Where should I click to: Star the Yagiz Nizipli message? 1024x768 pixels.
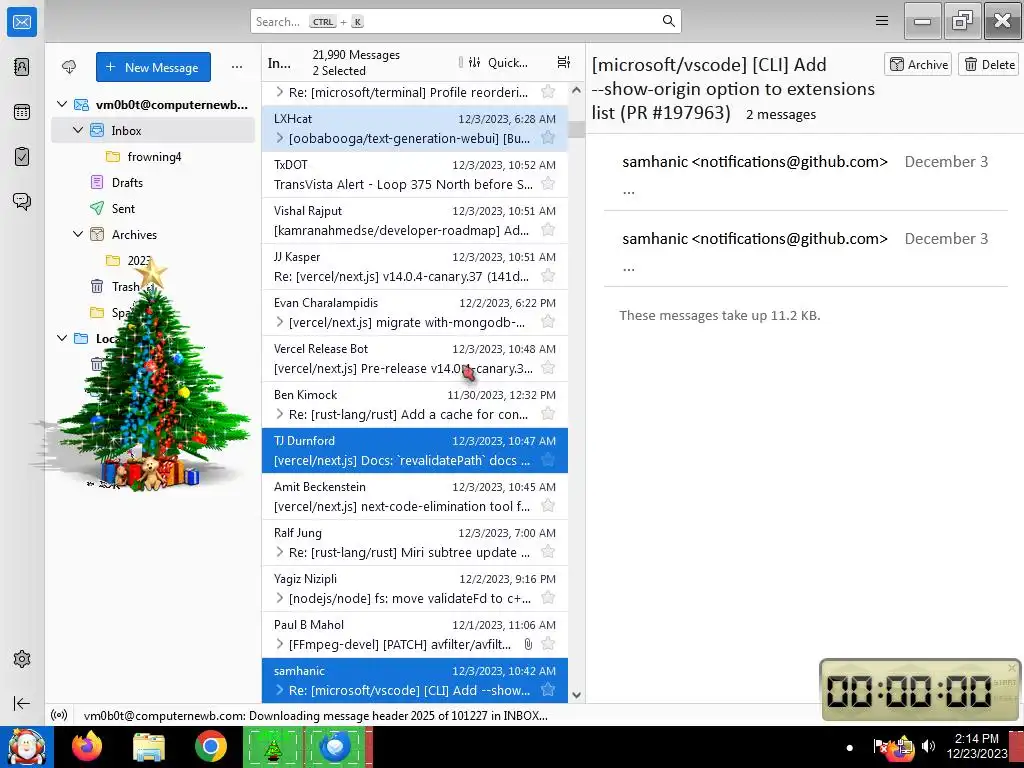point(549,598)
